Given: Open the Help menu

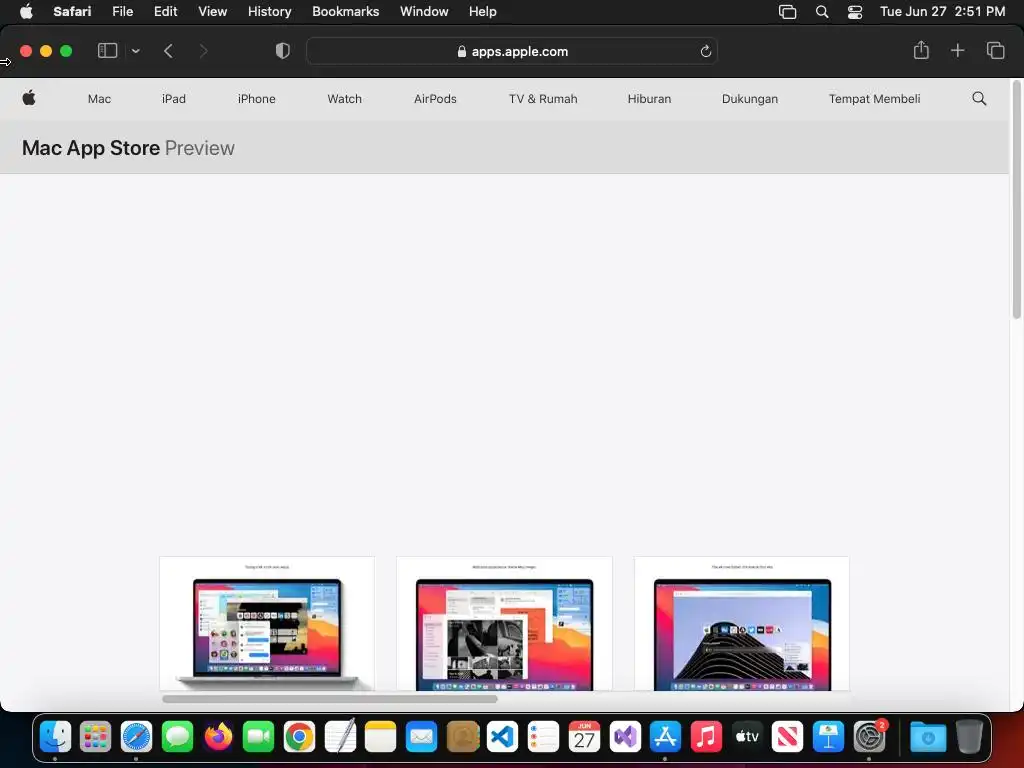Looking at the screenshot, I should click(483, 12).
